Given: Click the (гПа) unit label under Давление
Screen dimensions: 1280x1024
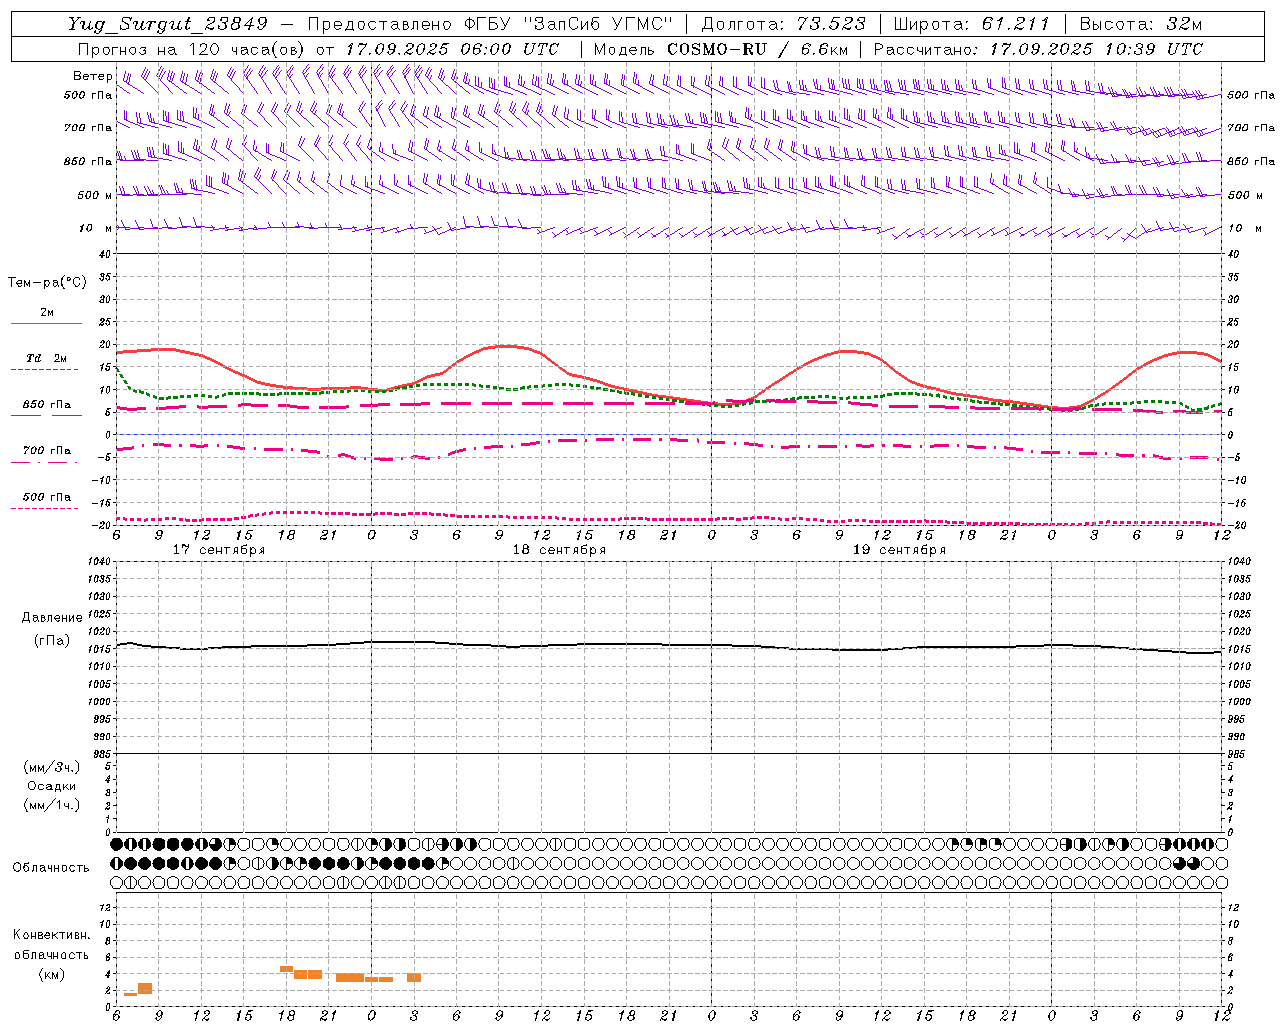Looking at the screenshot, I should point(52,640).
